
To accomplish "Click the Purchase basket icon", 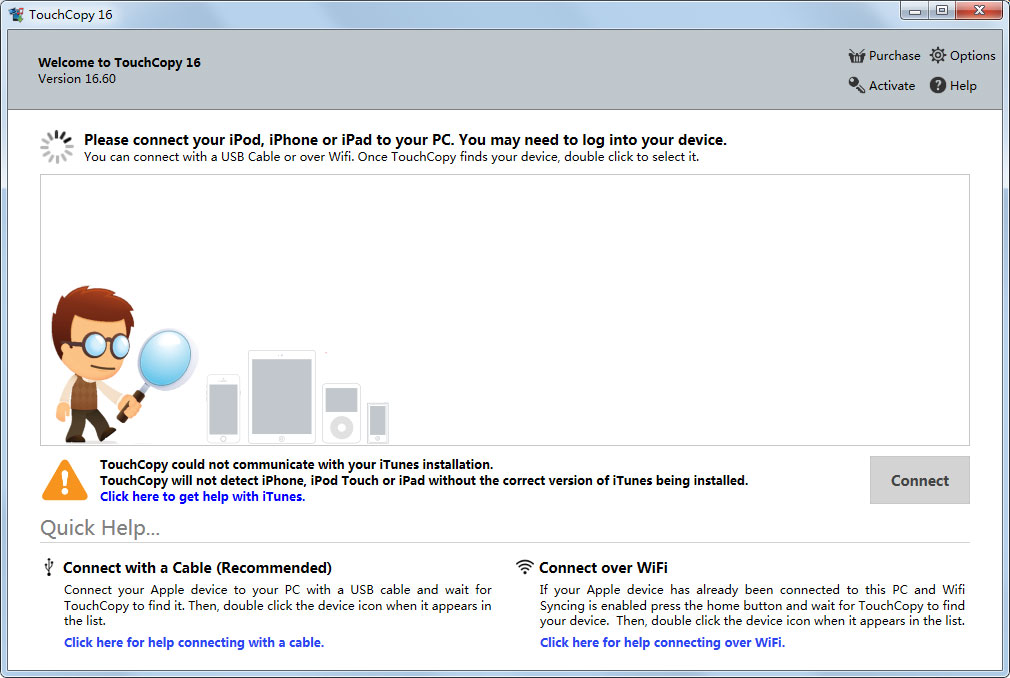I will (x=856, y=56).
